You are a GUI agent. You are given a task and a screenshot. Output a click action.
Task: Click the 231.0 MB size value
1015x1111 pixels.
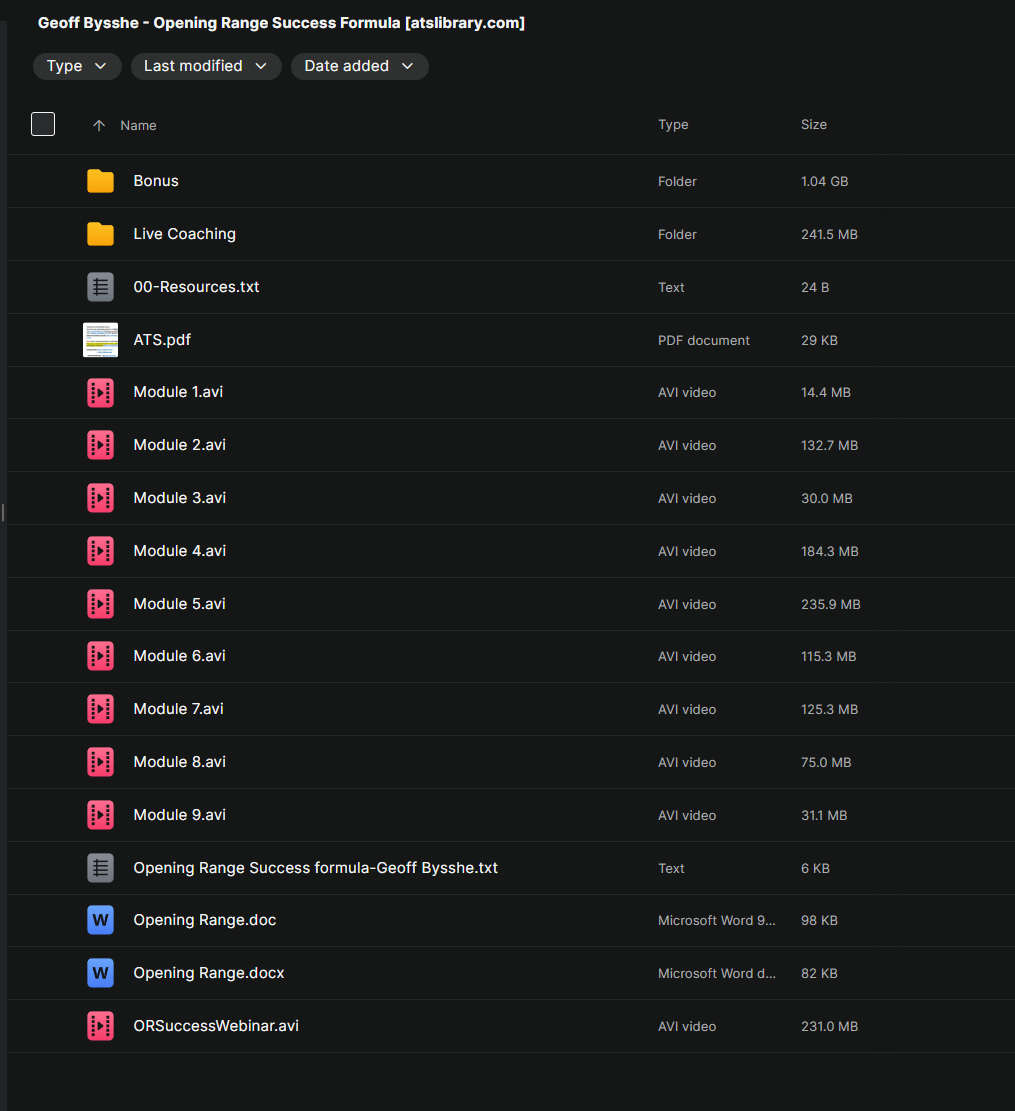point(829,1027)
